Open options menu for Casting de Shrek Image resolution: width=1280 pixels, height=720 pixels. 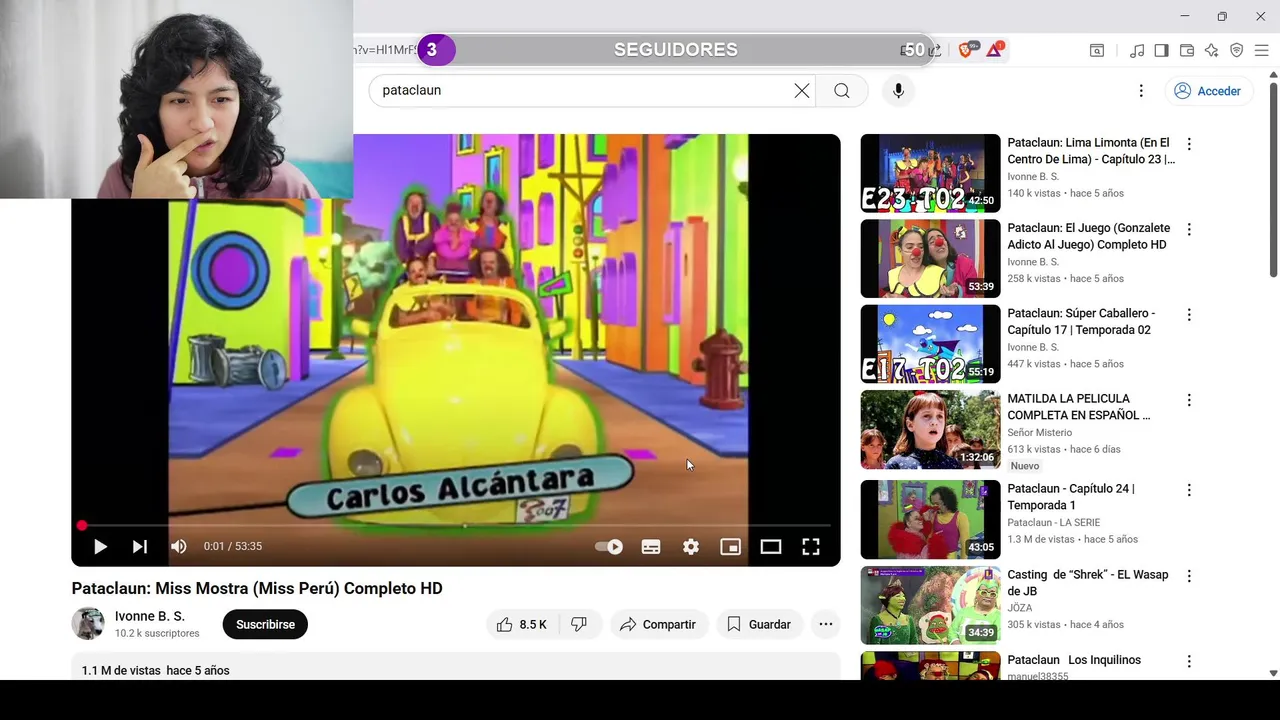pyautogui.click(x=1189, y=576)
